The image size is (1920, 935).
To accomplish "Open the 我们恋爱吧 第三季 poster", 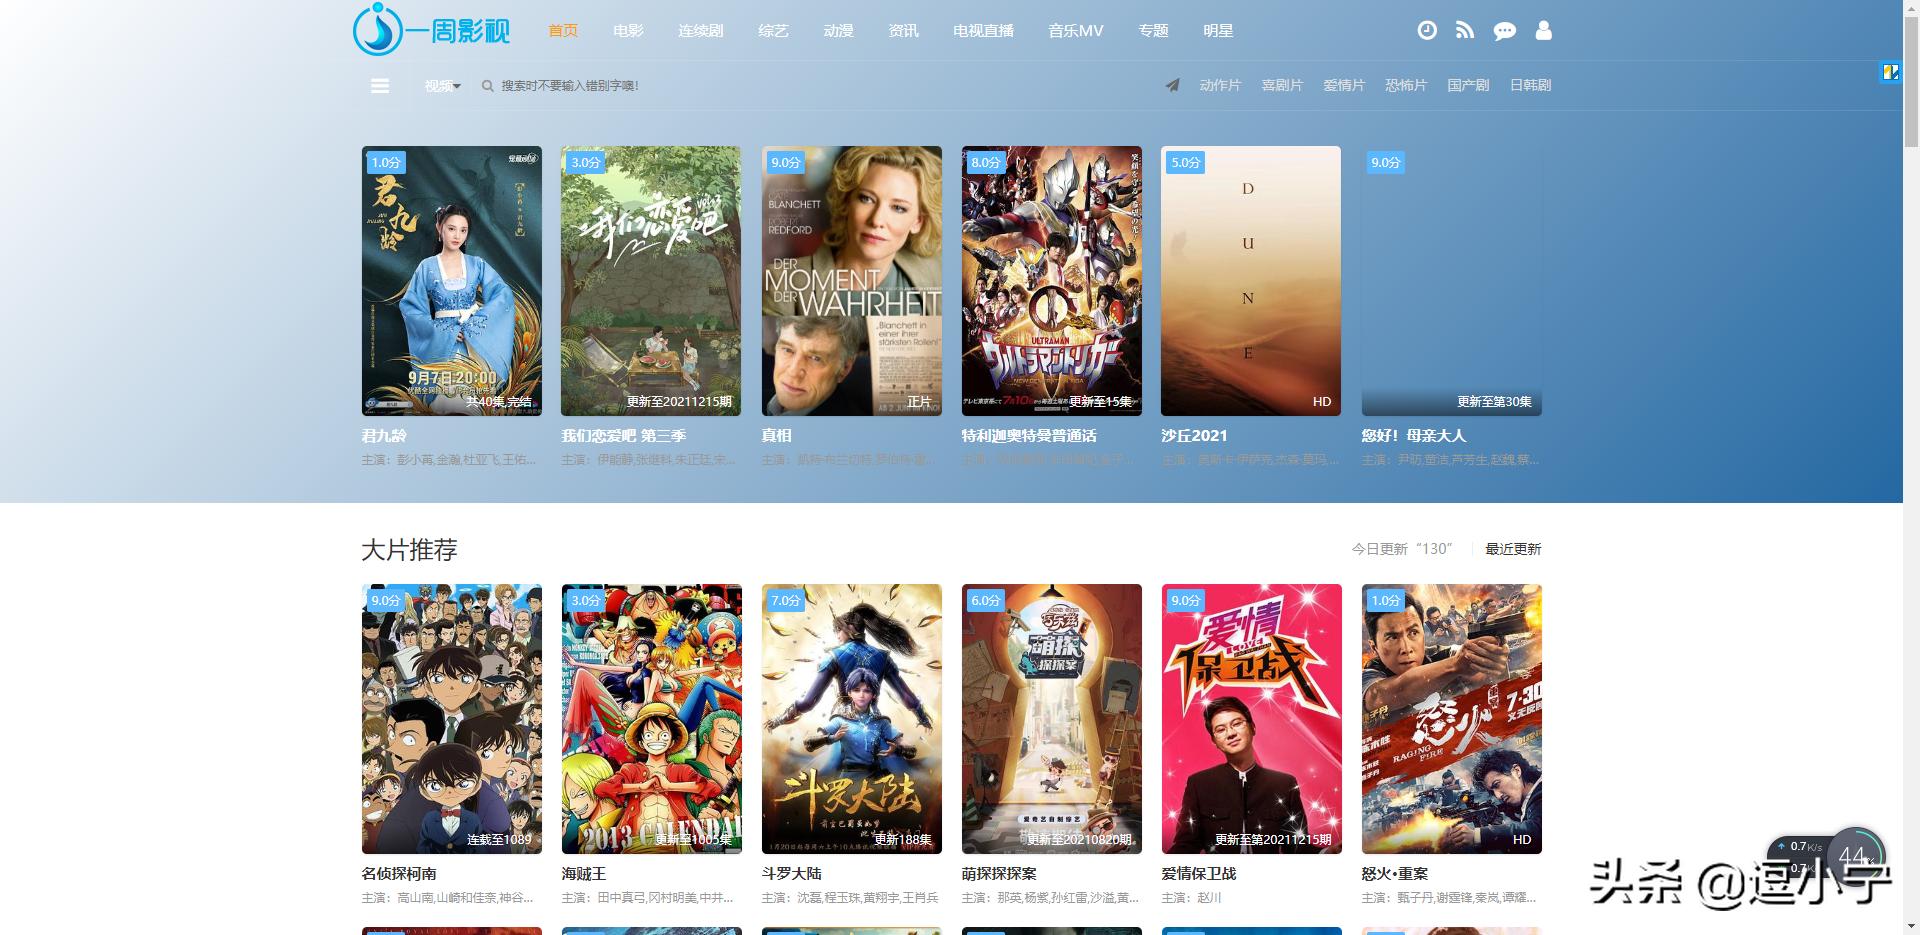I will (x=651, y=281).
